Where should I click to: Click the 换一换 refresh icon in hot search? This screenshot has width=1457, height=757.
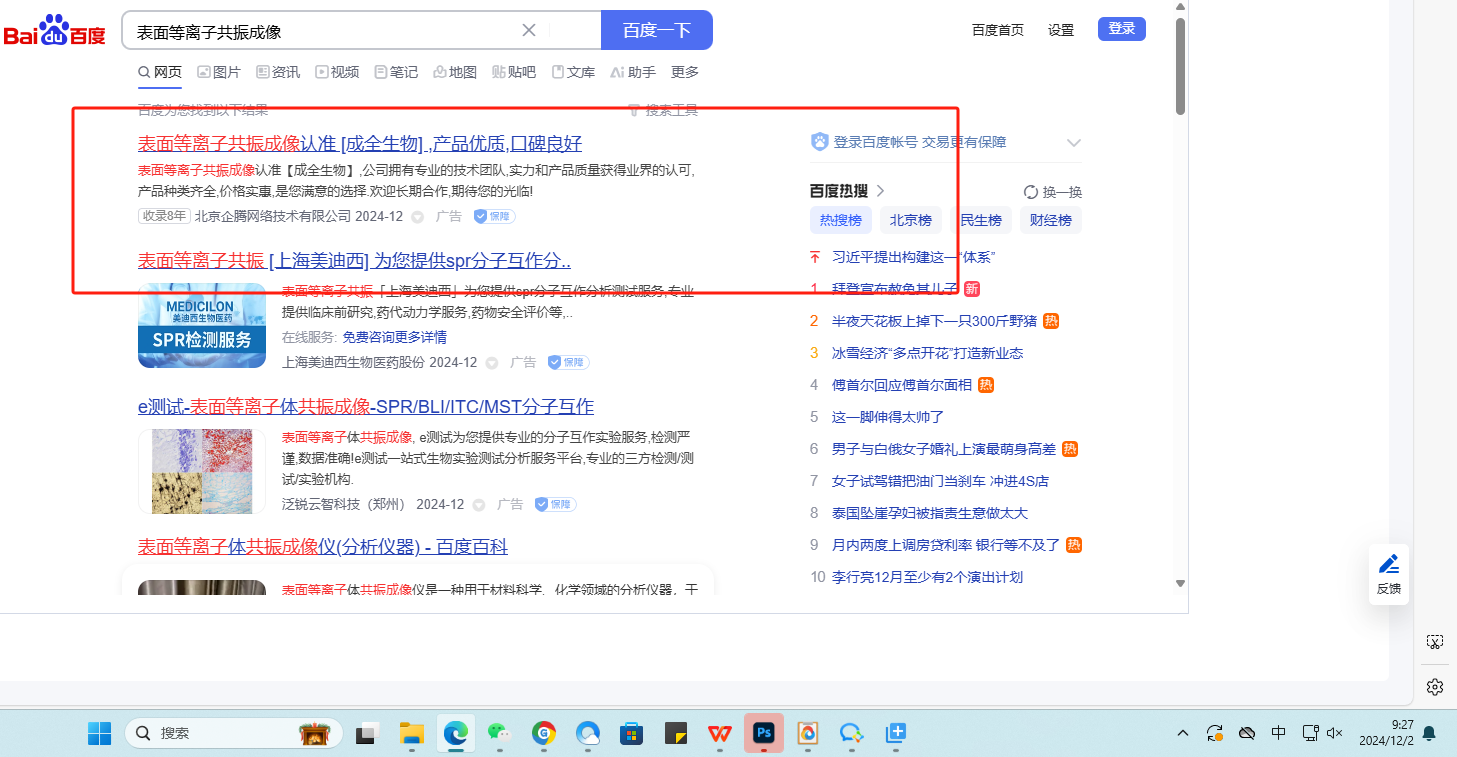tap(1031, 192)
